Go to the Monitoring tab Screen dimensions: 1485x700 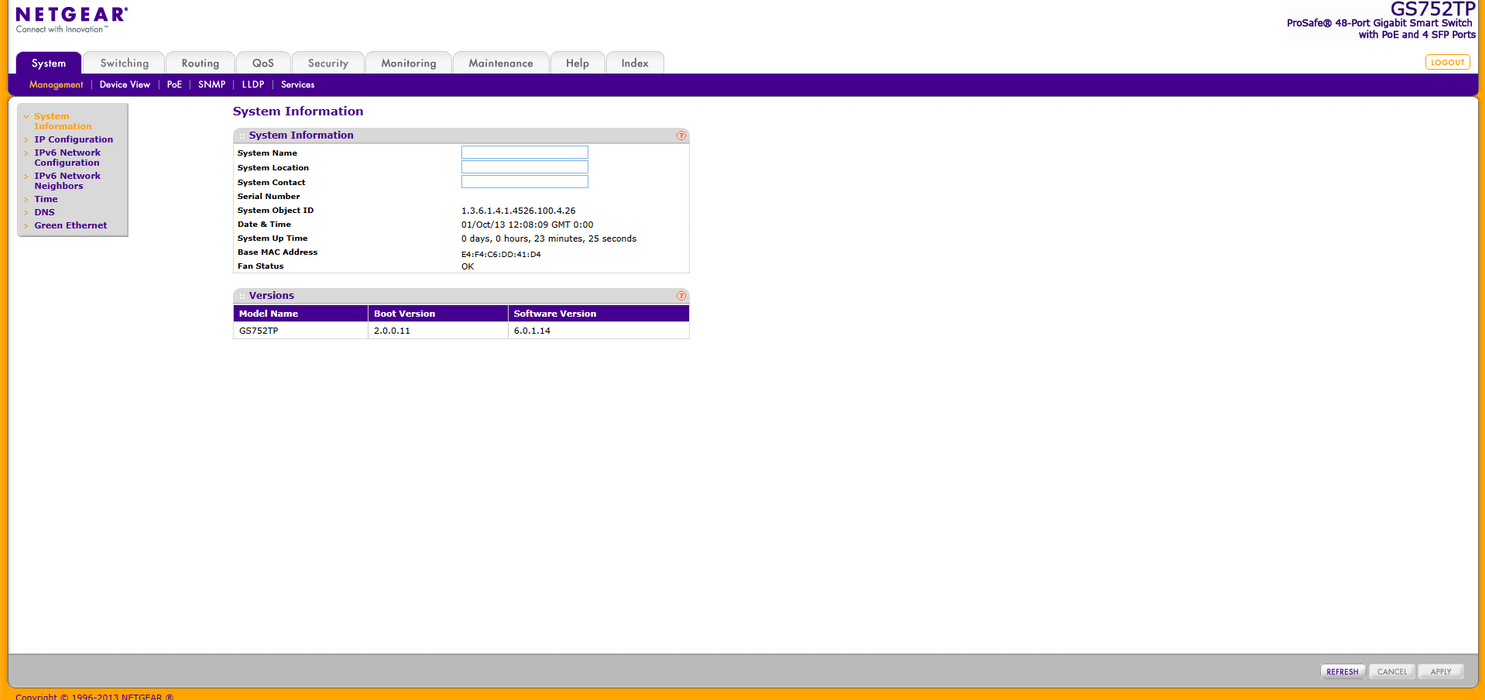coord(408,63)
